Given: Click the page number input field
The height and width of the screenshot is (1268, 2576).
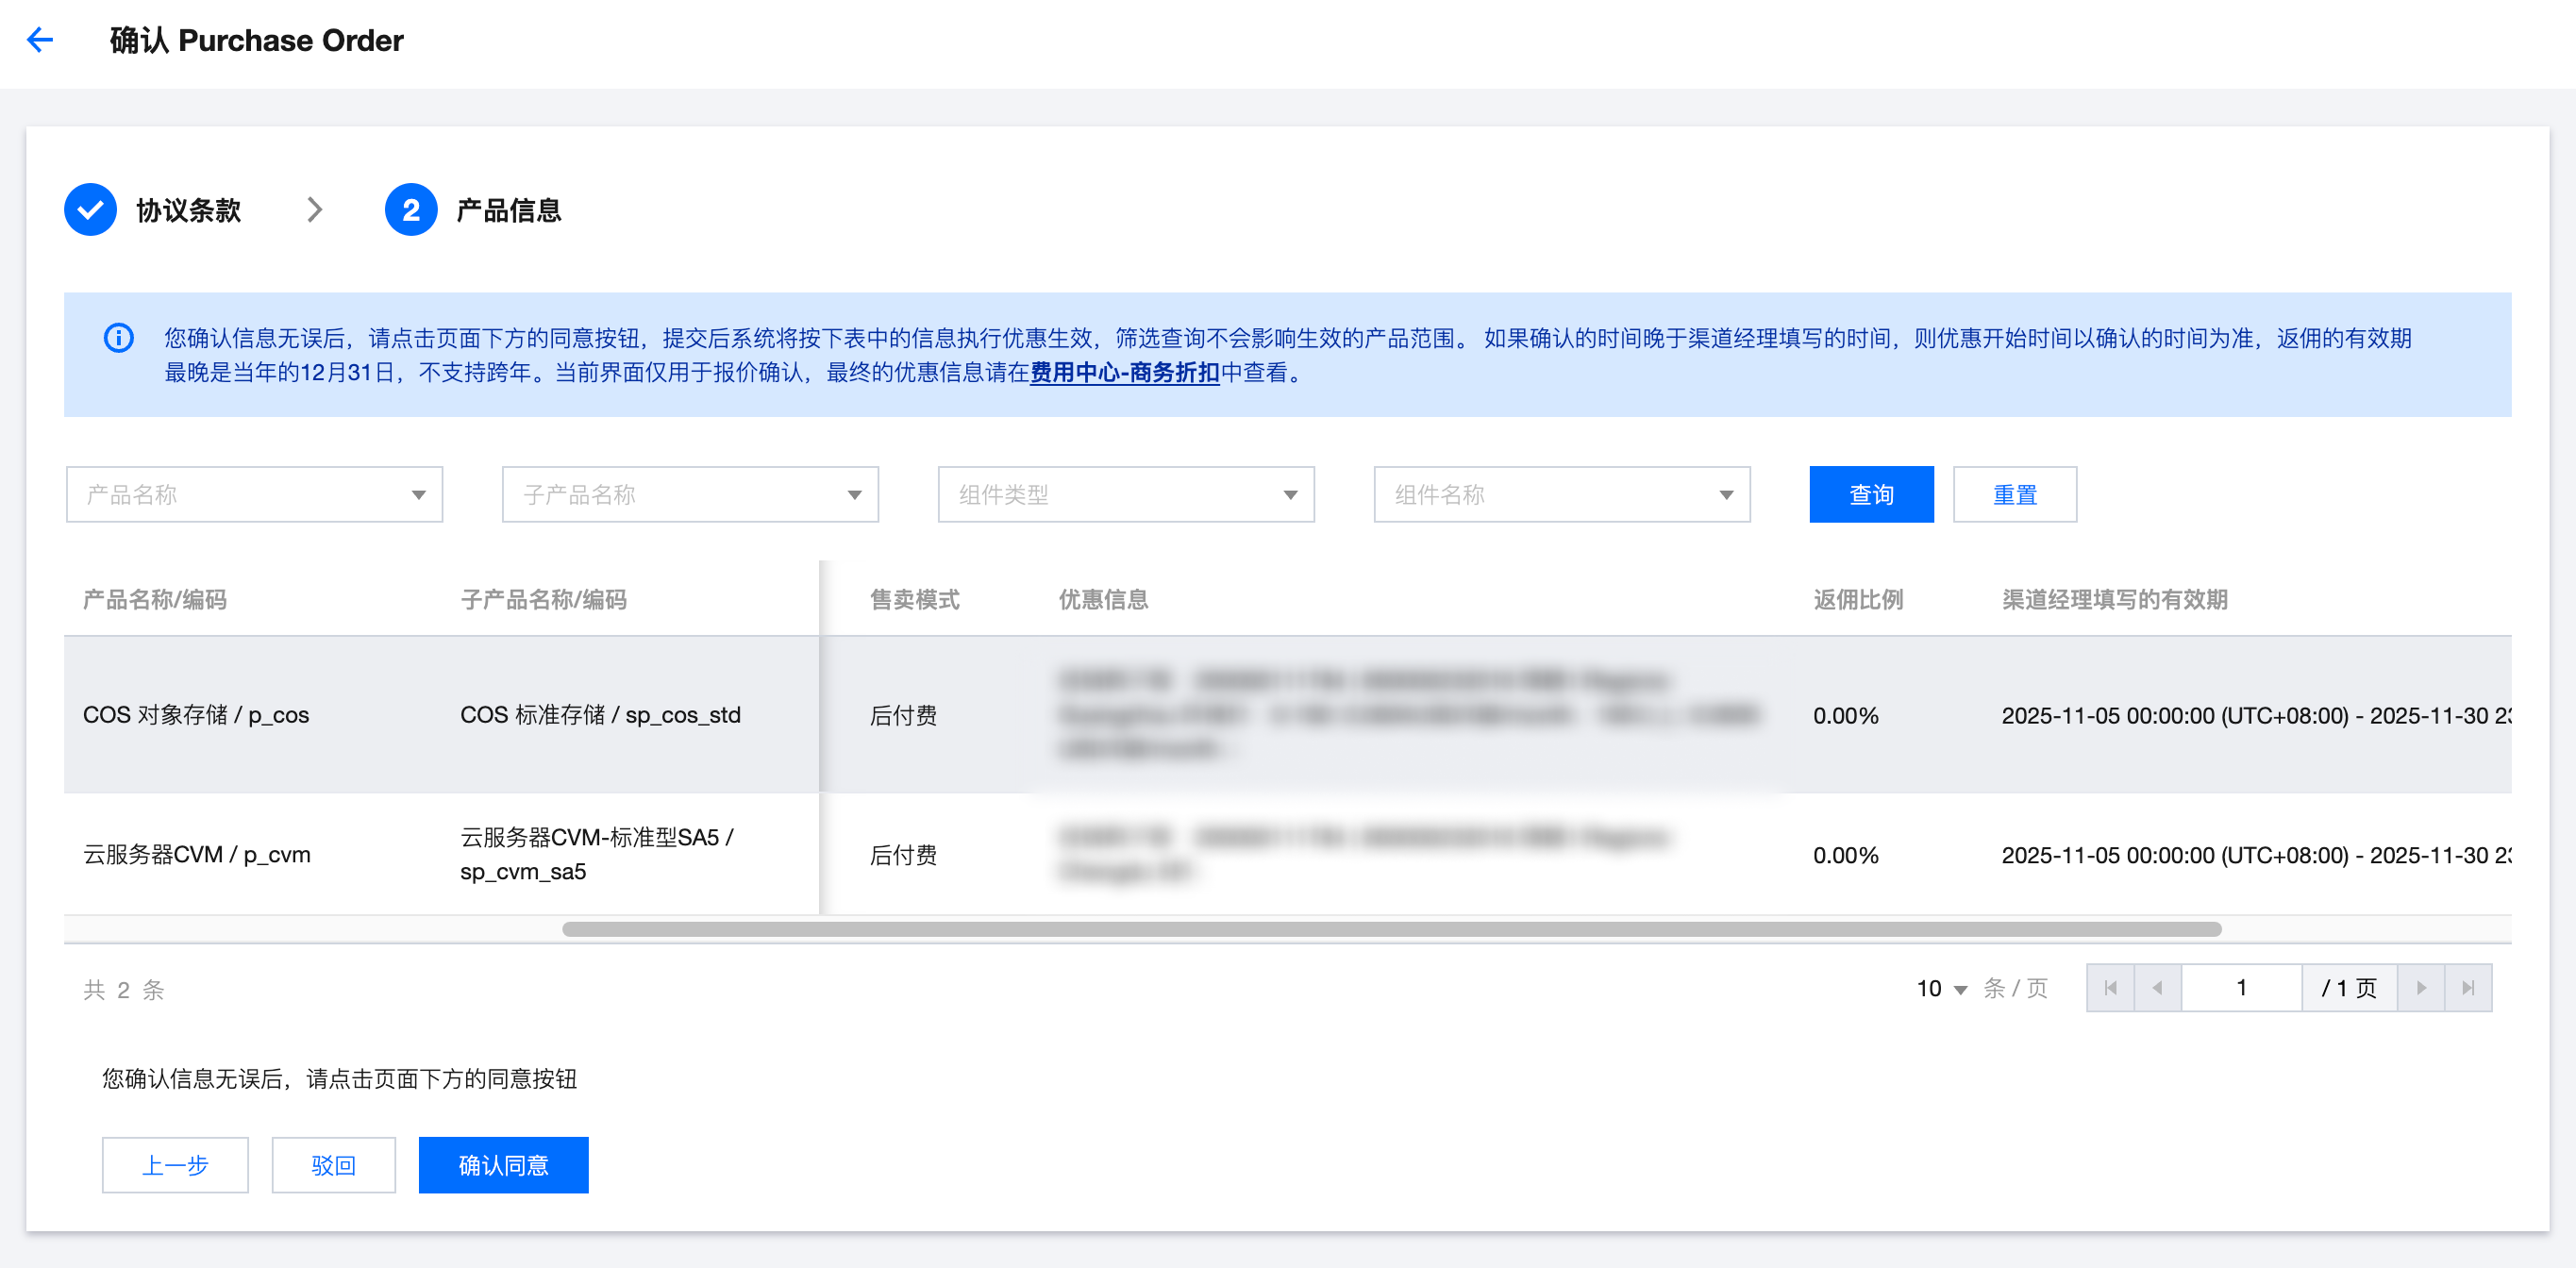Looking at the screenshot, I should tap(2241, 988).
